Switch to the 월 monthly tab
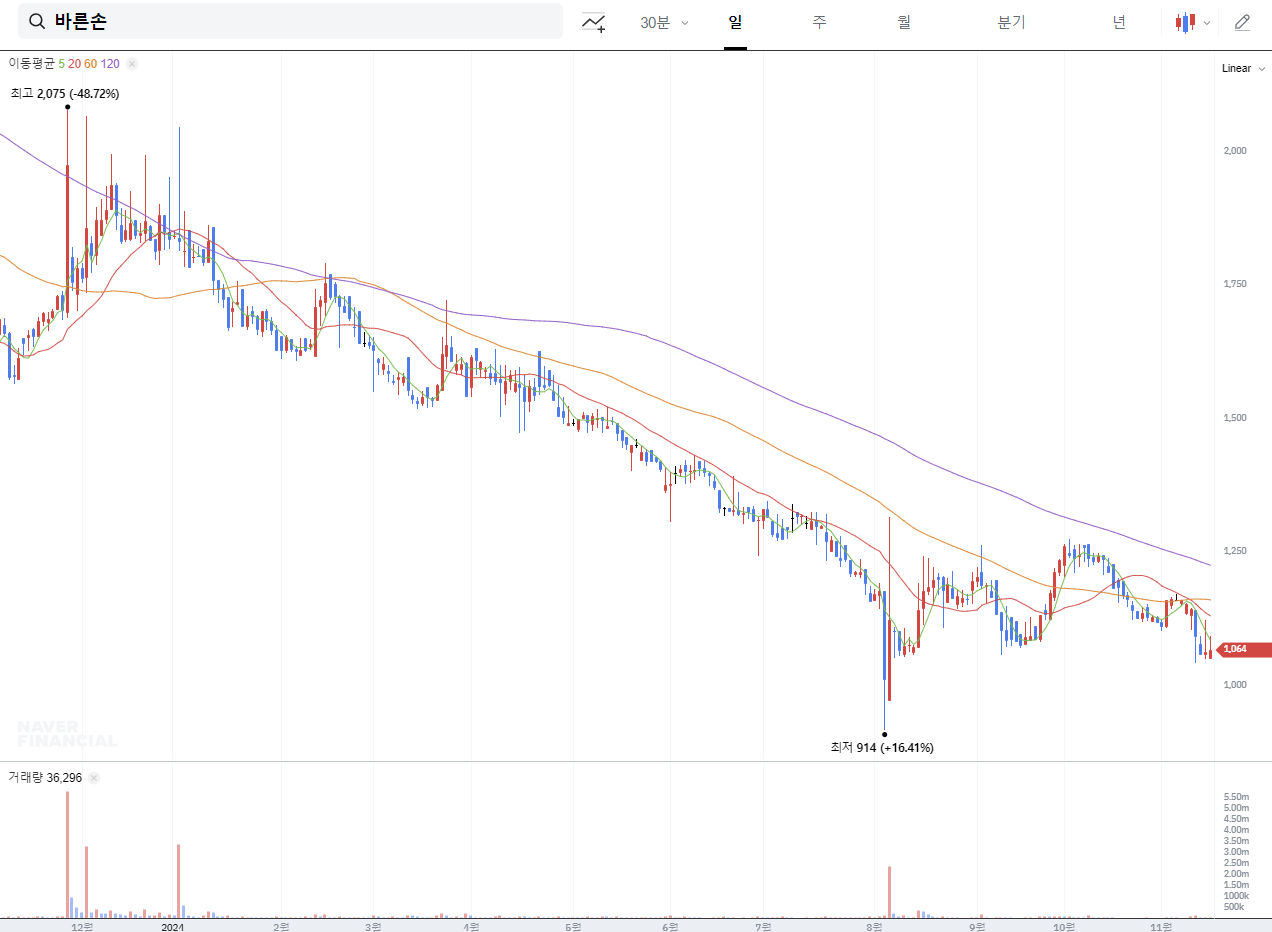The image size is (1272, 932). [904, 22]
